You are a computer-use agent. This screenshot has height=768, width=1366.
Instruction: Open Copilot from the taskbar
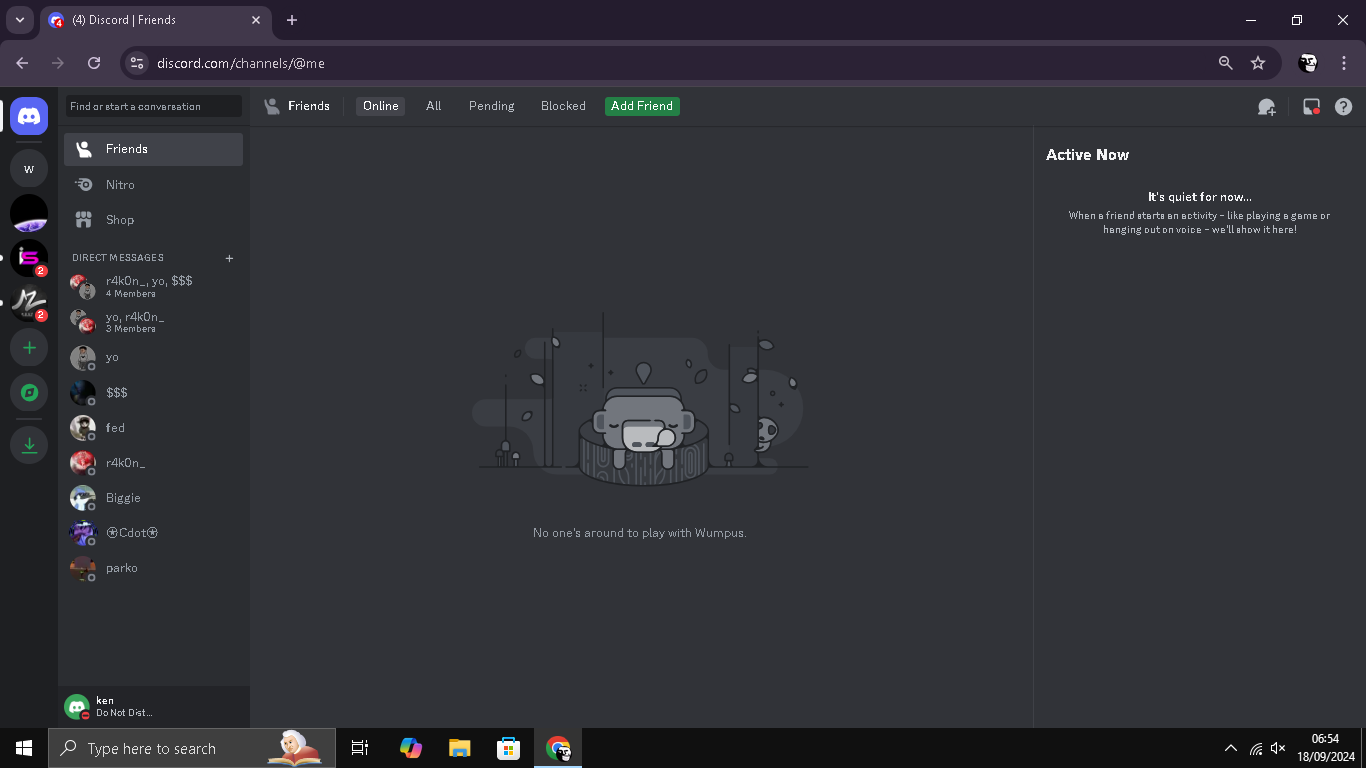410,748
